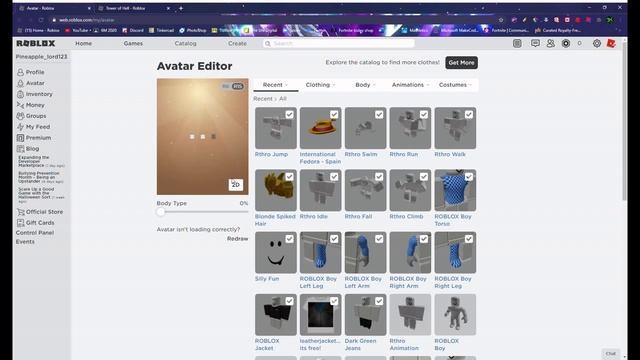Switch to the Tower of Hell browser tab
This screenshot has width=640, height=360.
[x=133, y=8]
